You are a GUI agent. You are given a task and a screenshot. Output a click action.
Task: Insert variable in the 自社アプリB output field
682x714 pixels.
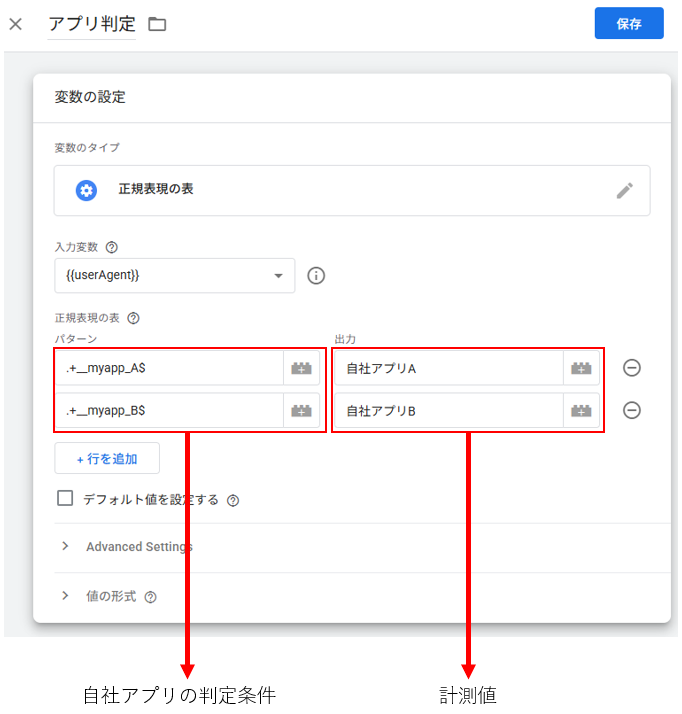click(x=581, y=410)
